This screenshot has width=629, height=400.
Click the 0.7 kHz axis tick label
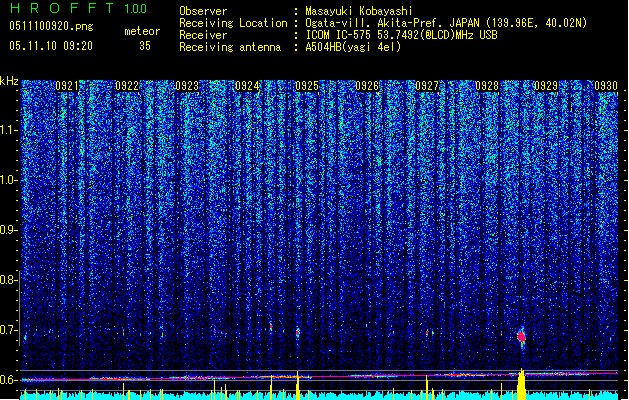[8, 330]
